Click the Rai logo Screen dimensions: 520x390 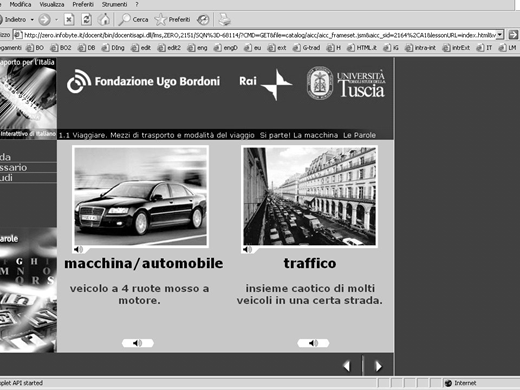(x=266, y=84)
